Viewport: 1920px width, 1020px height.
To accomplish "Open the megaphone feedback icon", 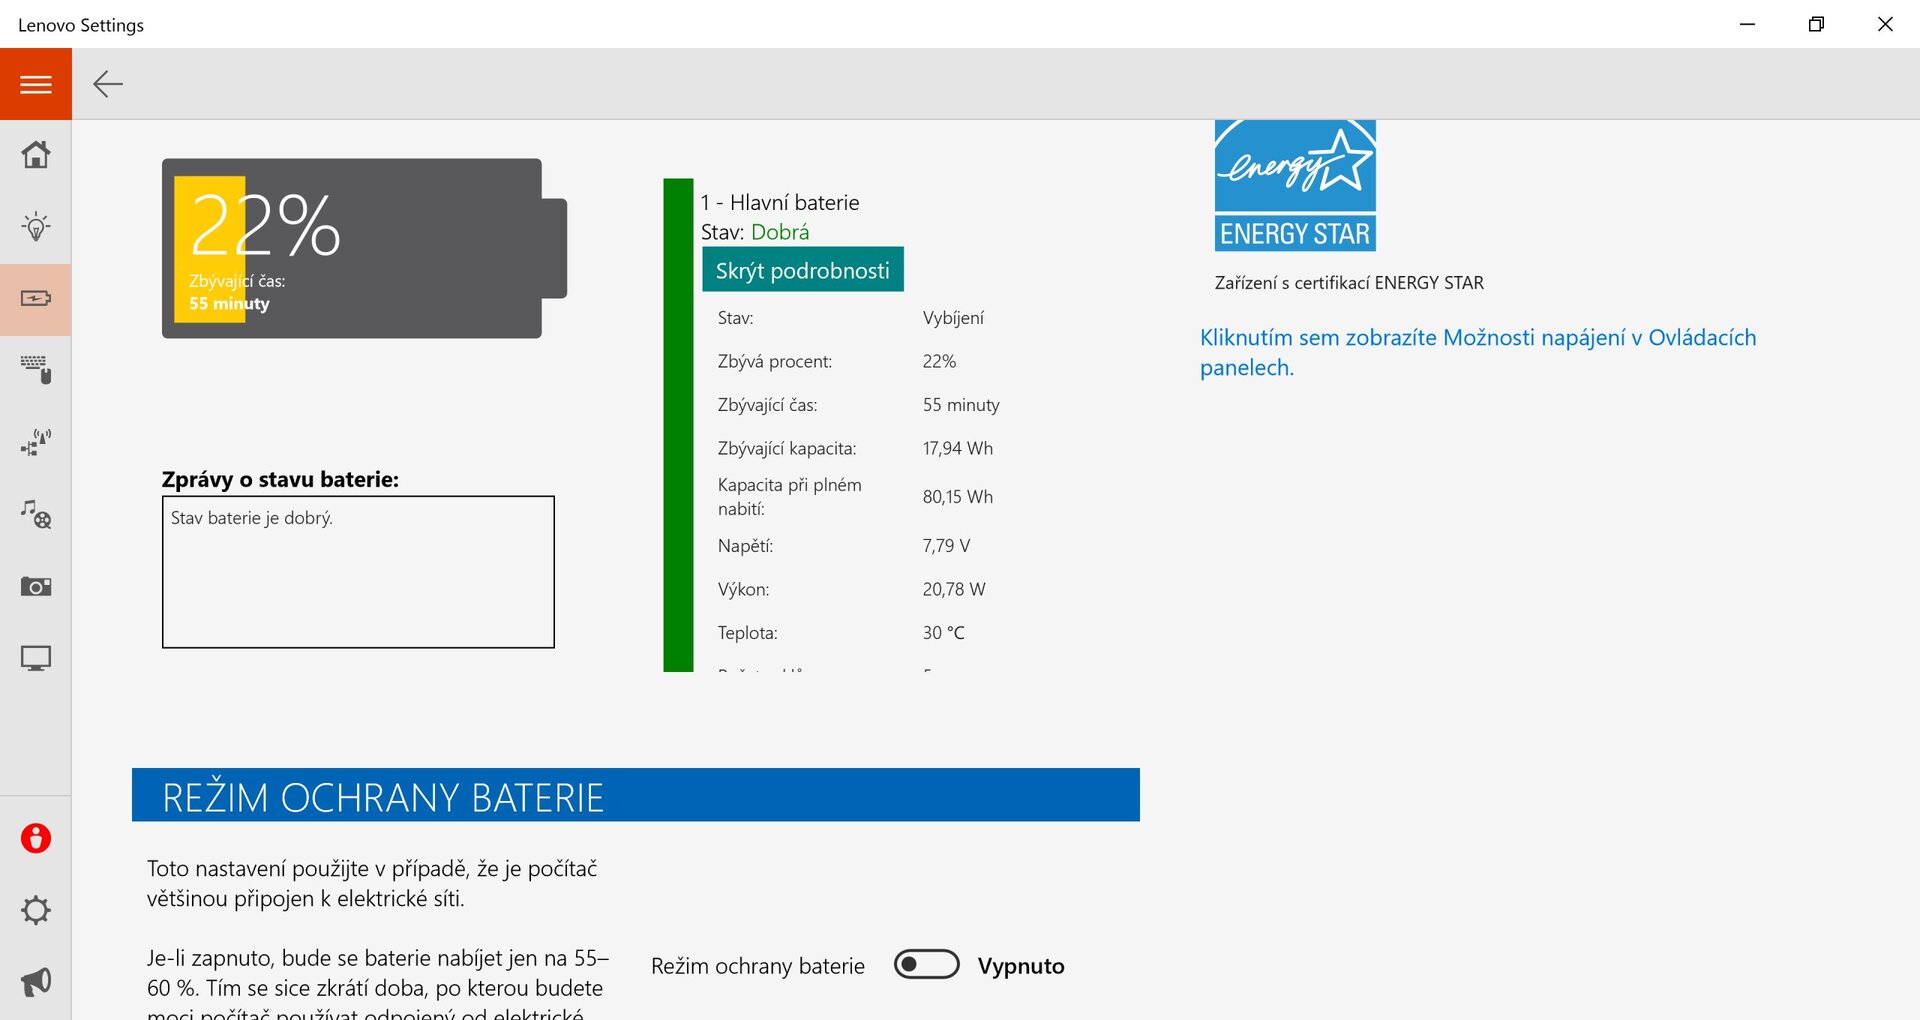I will click(36, 982).
